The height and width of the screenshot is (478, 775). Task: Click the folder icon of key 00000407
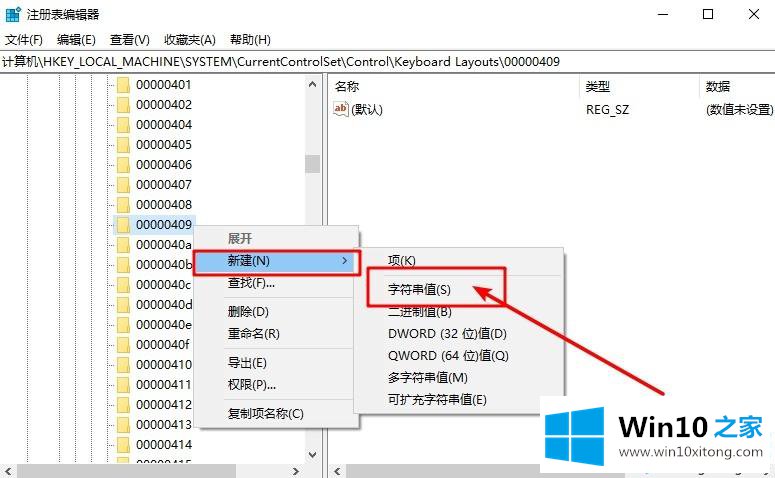click(x=123, y=185)
